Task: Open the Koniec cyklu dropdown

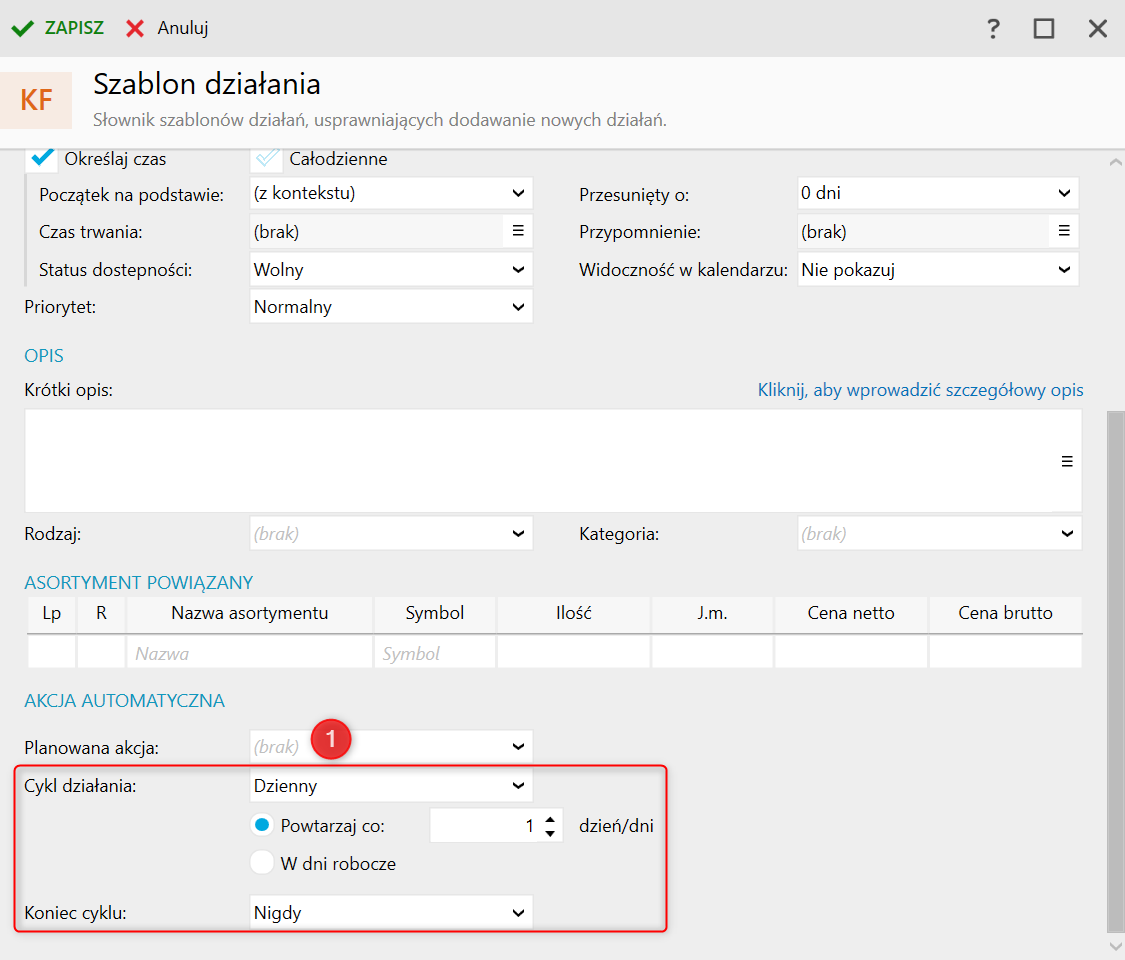Action: [518, 912]
